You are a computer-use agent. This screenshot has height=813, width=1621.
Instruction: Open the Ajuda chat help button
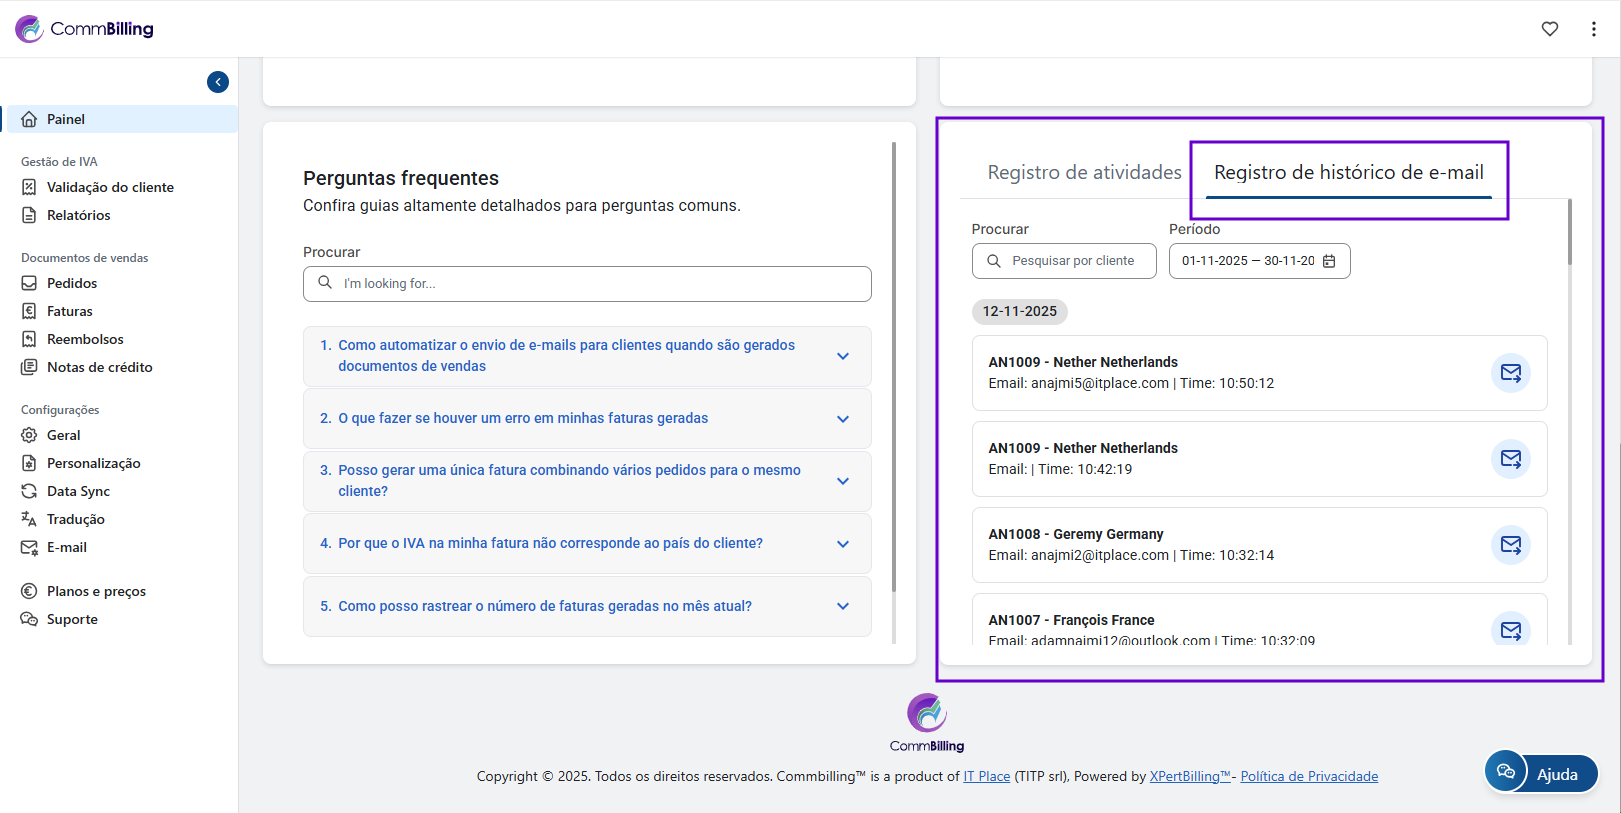coord(1541,773)
